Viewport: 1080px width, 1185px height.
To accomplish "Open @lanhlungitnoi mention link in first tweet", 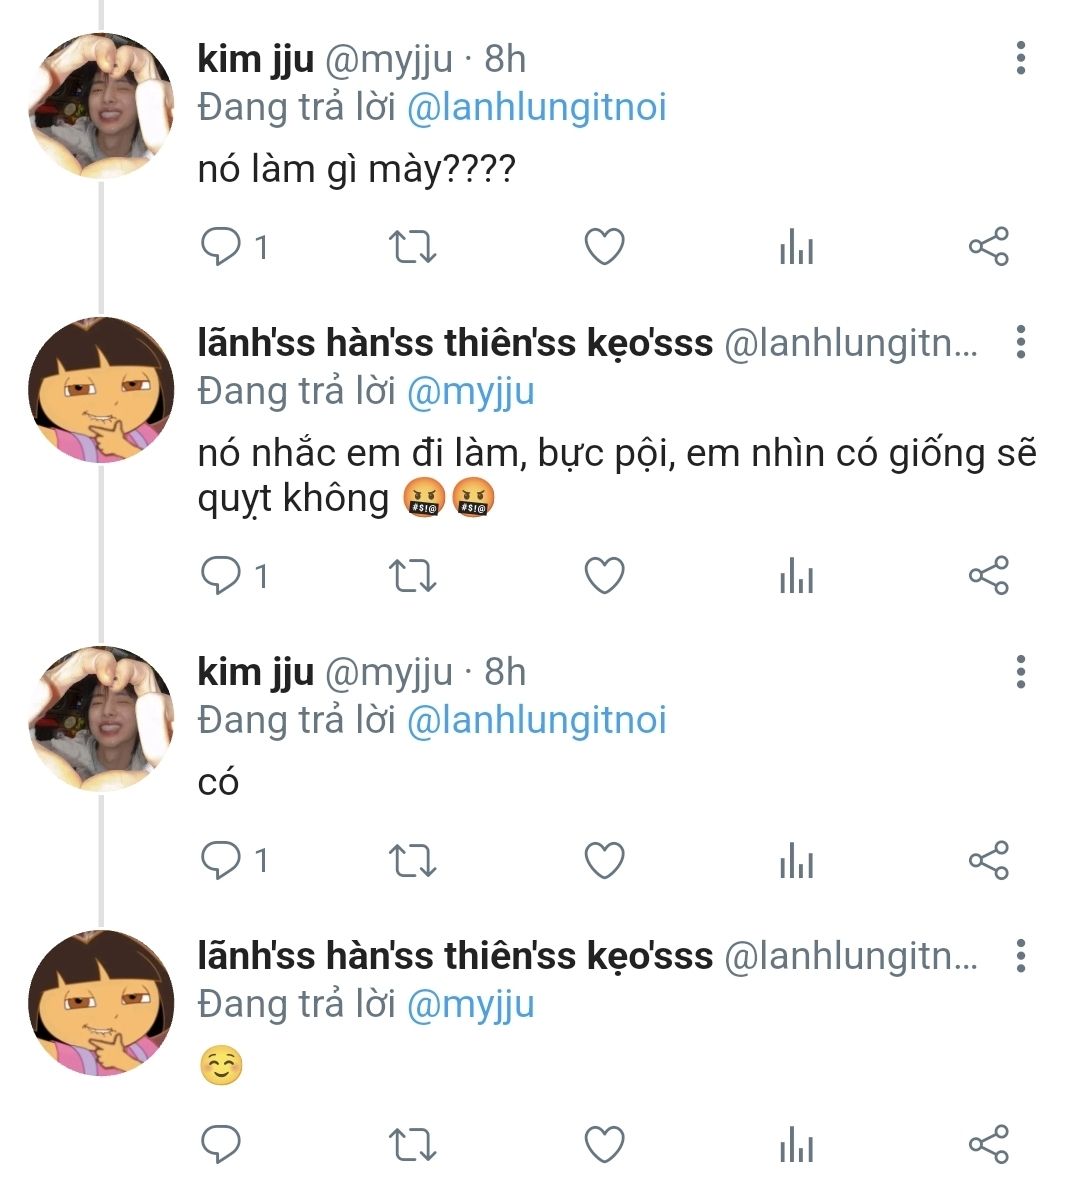I will [x=536, y=107].
